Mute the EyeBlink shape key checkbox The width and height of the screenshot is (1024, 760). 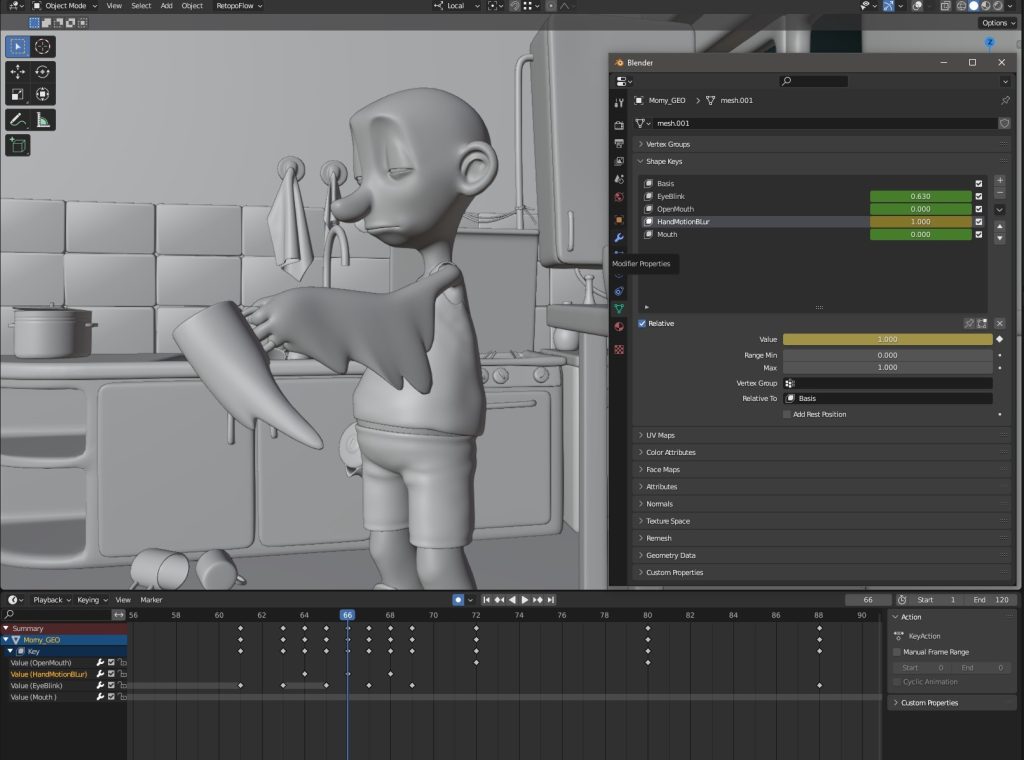click(x=978, y=196)
